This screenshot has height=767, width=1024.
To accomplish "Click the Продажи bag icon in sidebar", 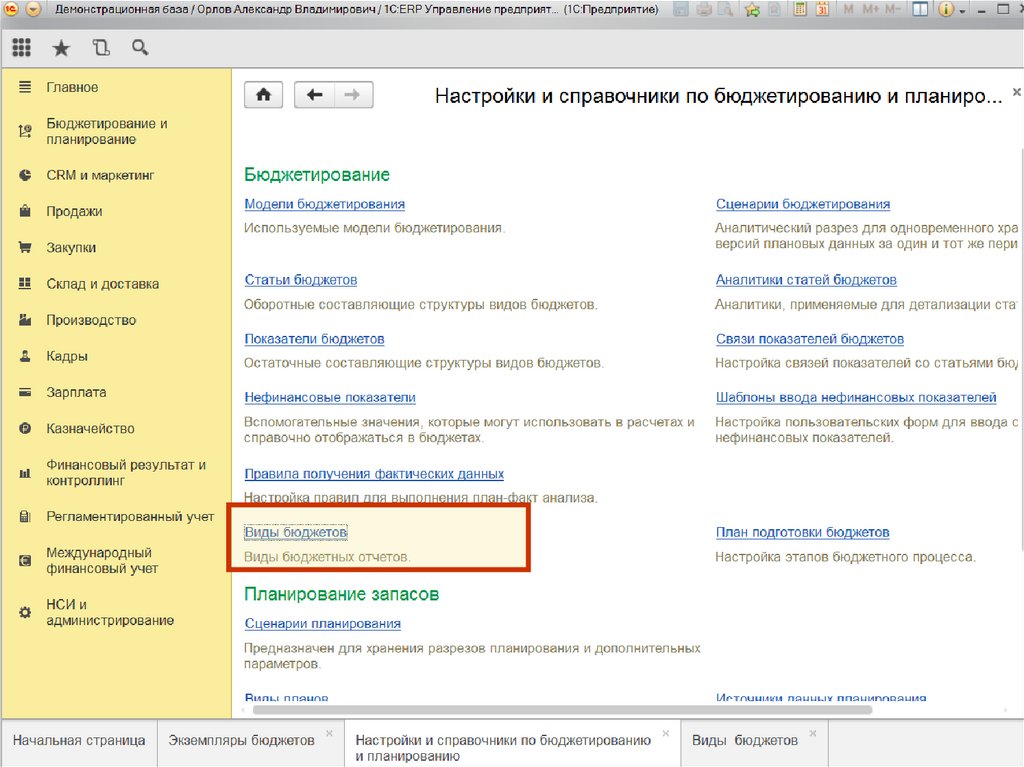I will click(x=25, y=211).
